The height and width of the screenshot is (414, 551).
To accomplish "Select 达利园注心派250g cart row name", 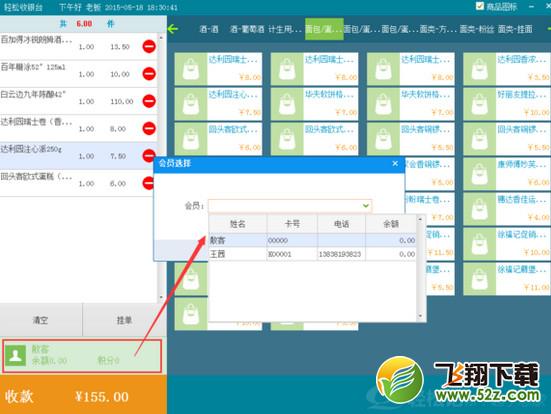I will click(31, 149).
